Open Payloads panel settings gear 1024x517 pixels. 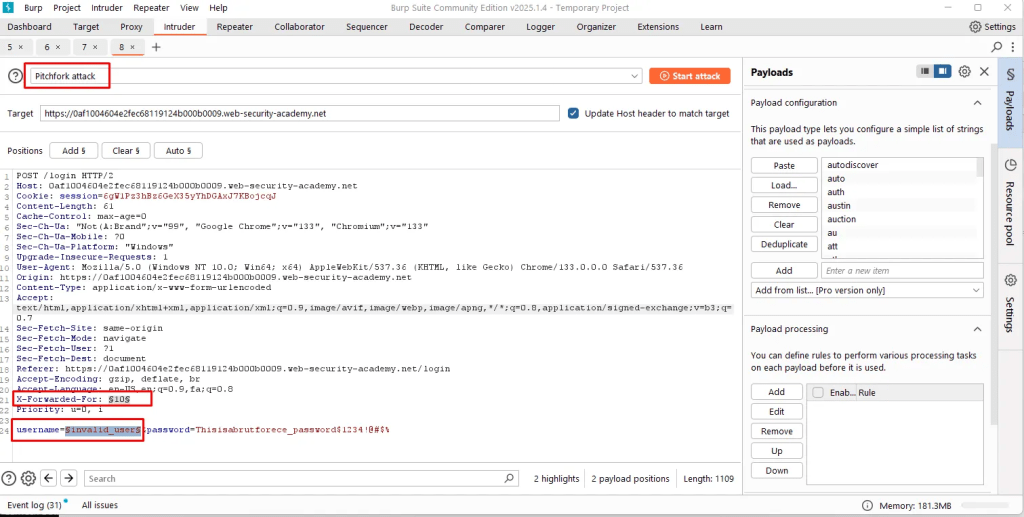965,72
